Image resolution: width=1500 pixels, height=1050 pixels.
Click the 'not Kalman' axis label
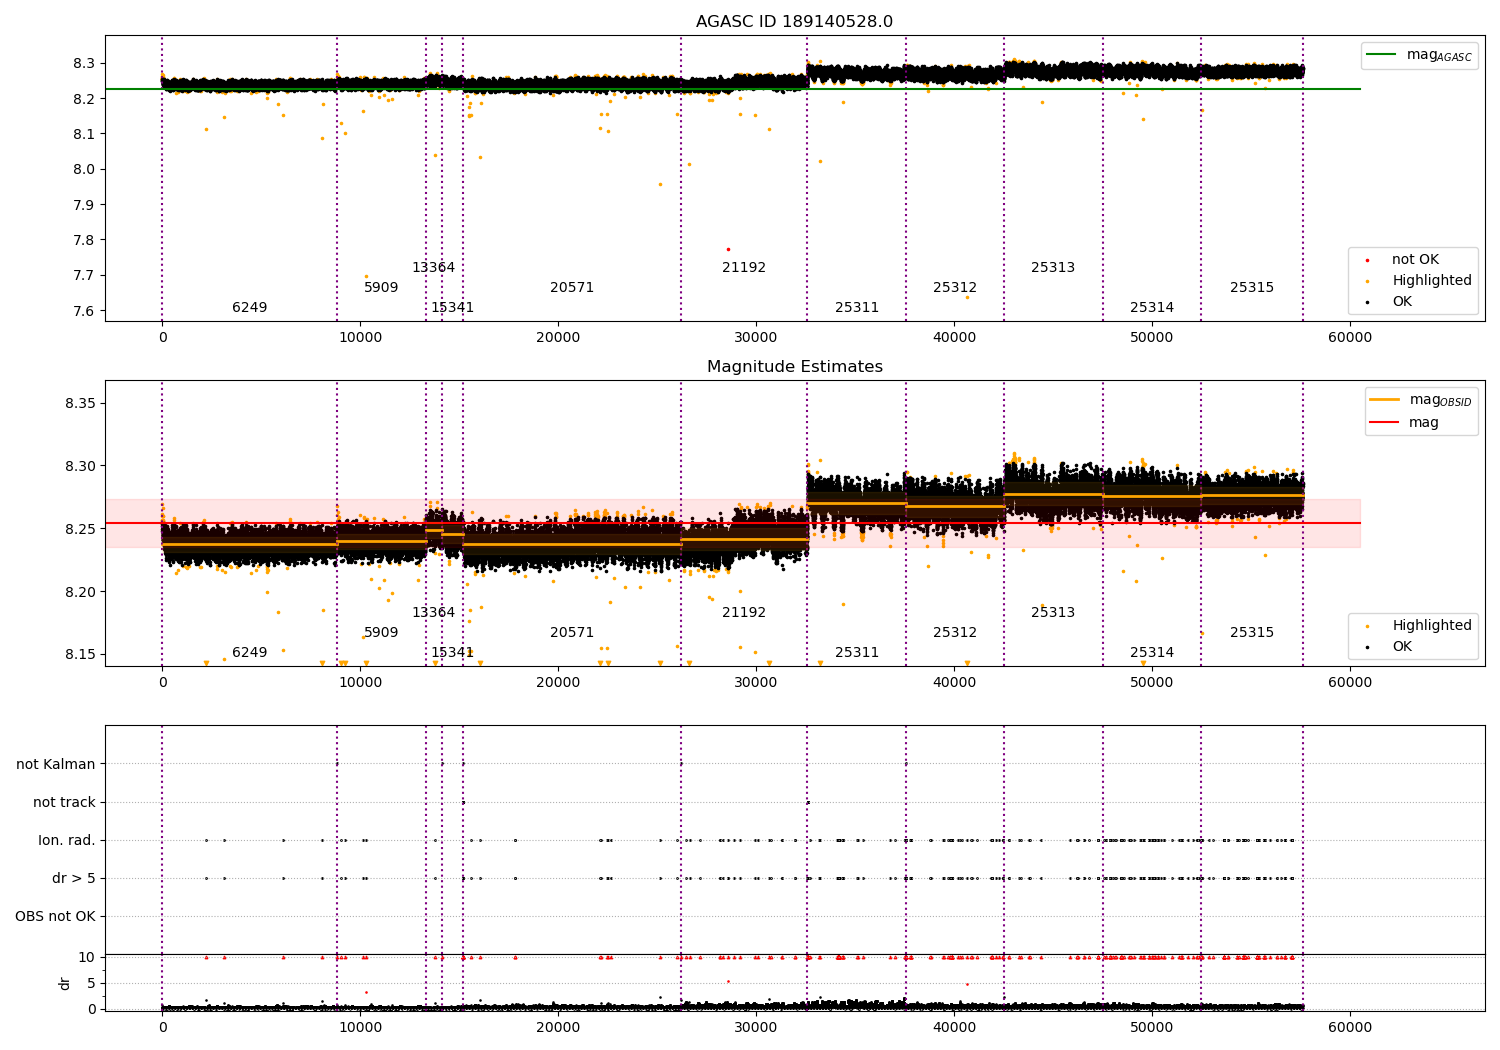56,765
